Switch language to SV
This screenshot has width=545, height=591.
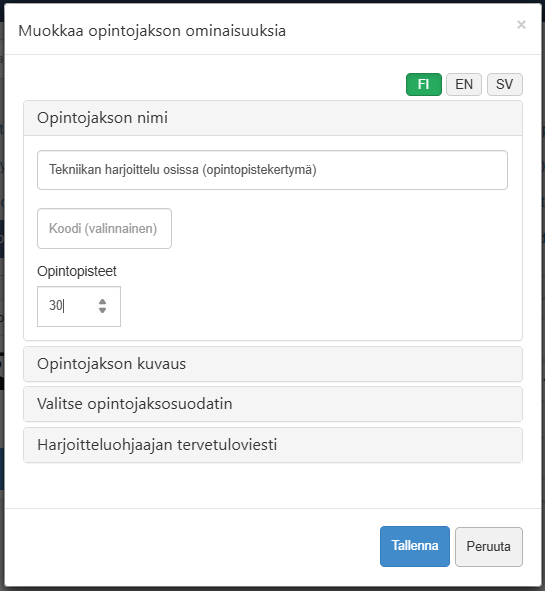click(505, 84)
